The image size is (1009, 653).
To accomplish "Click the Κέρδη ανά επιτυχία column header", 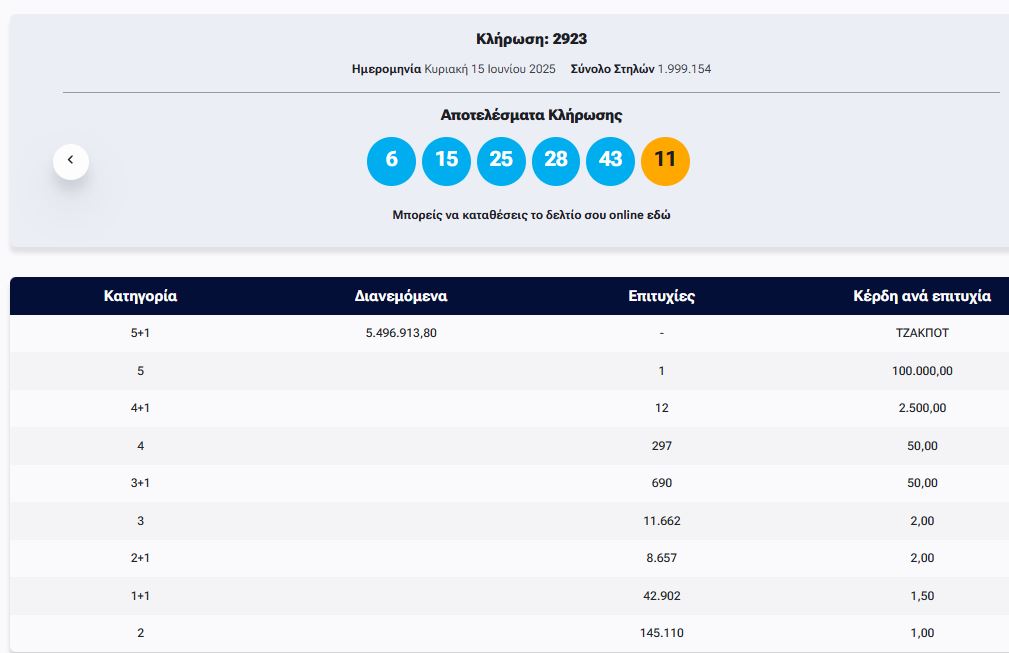I will click(x=922, y=296).
